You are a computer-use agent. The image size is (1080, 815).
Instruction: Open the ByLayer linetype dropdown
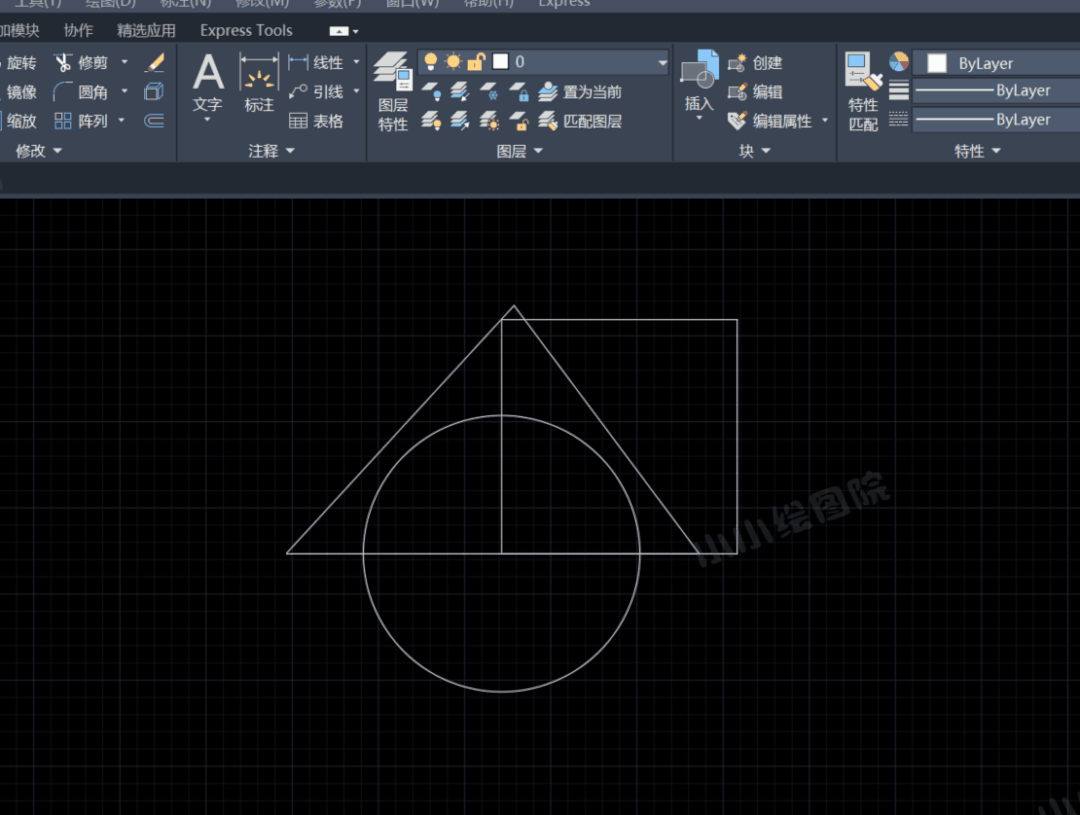[x=996, y=119]
